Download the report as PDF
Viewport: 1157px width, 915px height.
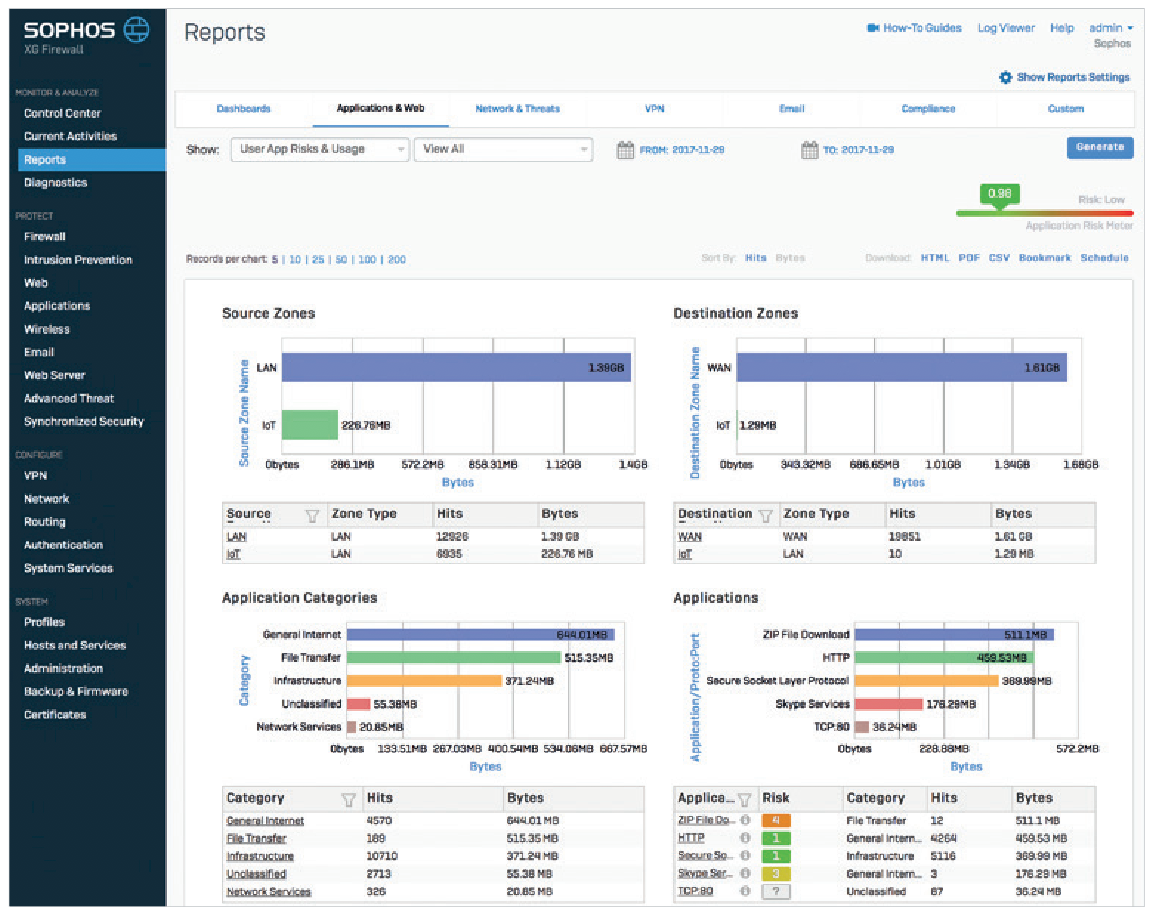coord(969,258)
